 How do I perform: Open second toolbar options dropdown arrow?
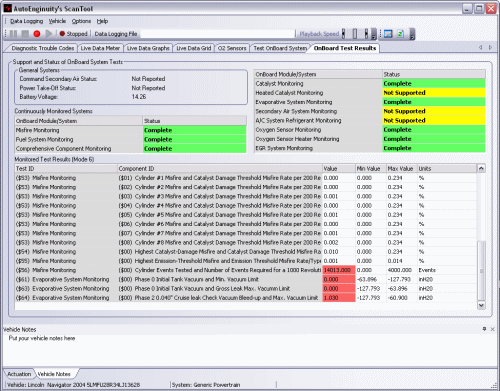[412, 34]
